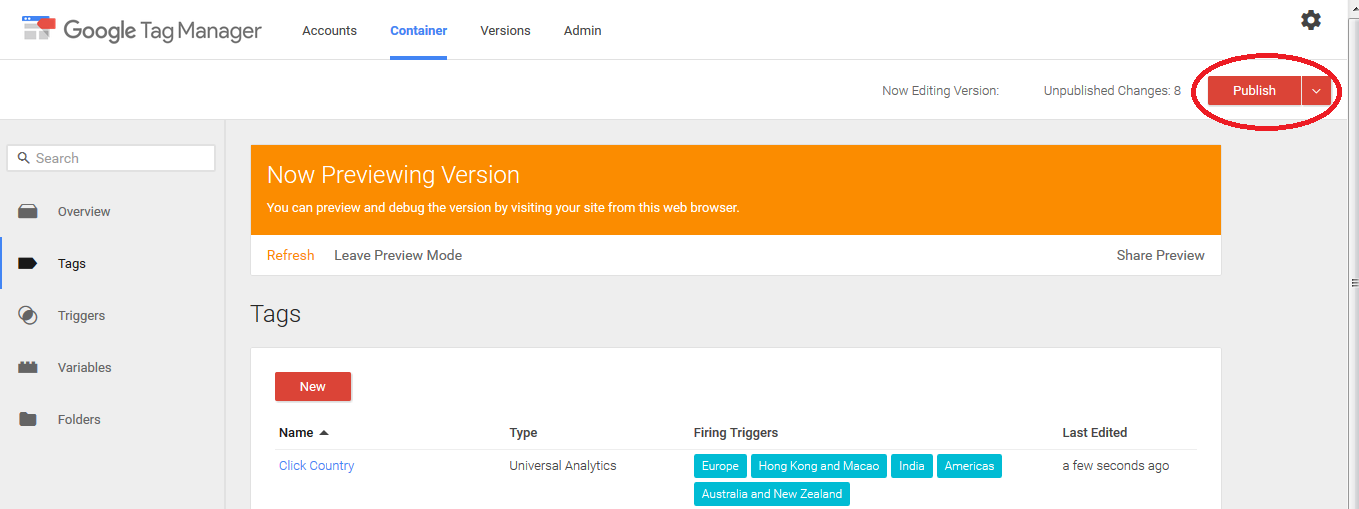Screen dimensions: 1359x509
Task: Click the Europe trigger chip
Action: (720, 466)
